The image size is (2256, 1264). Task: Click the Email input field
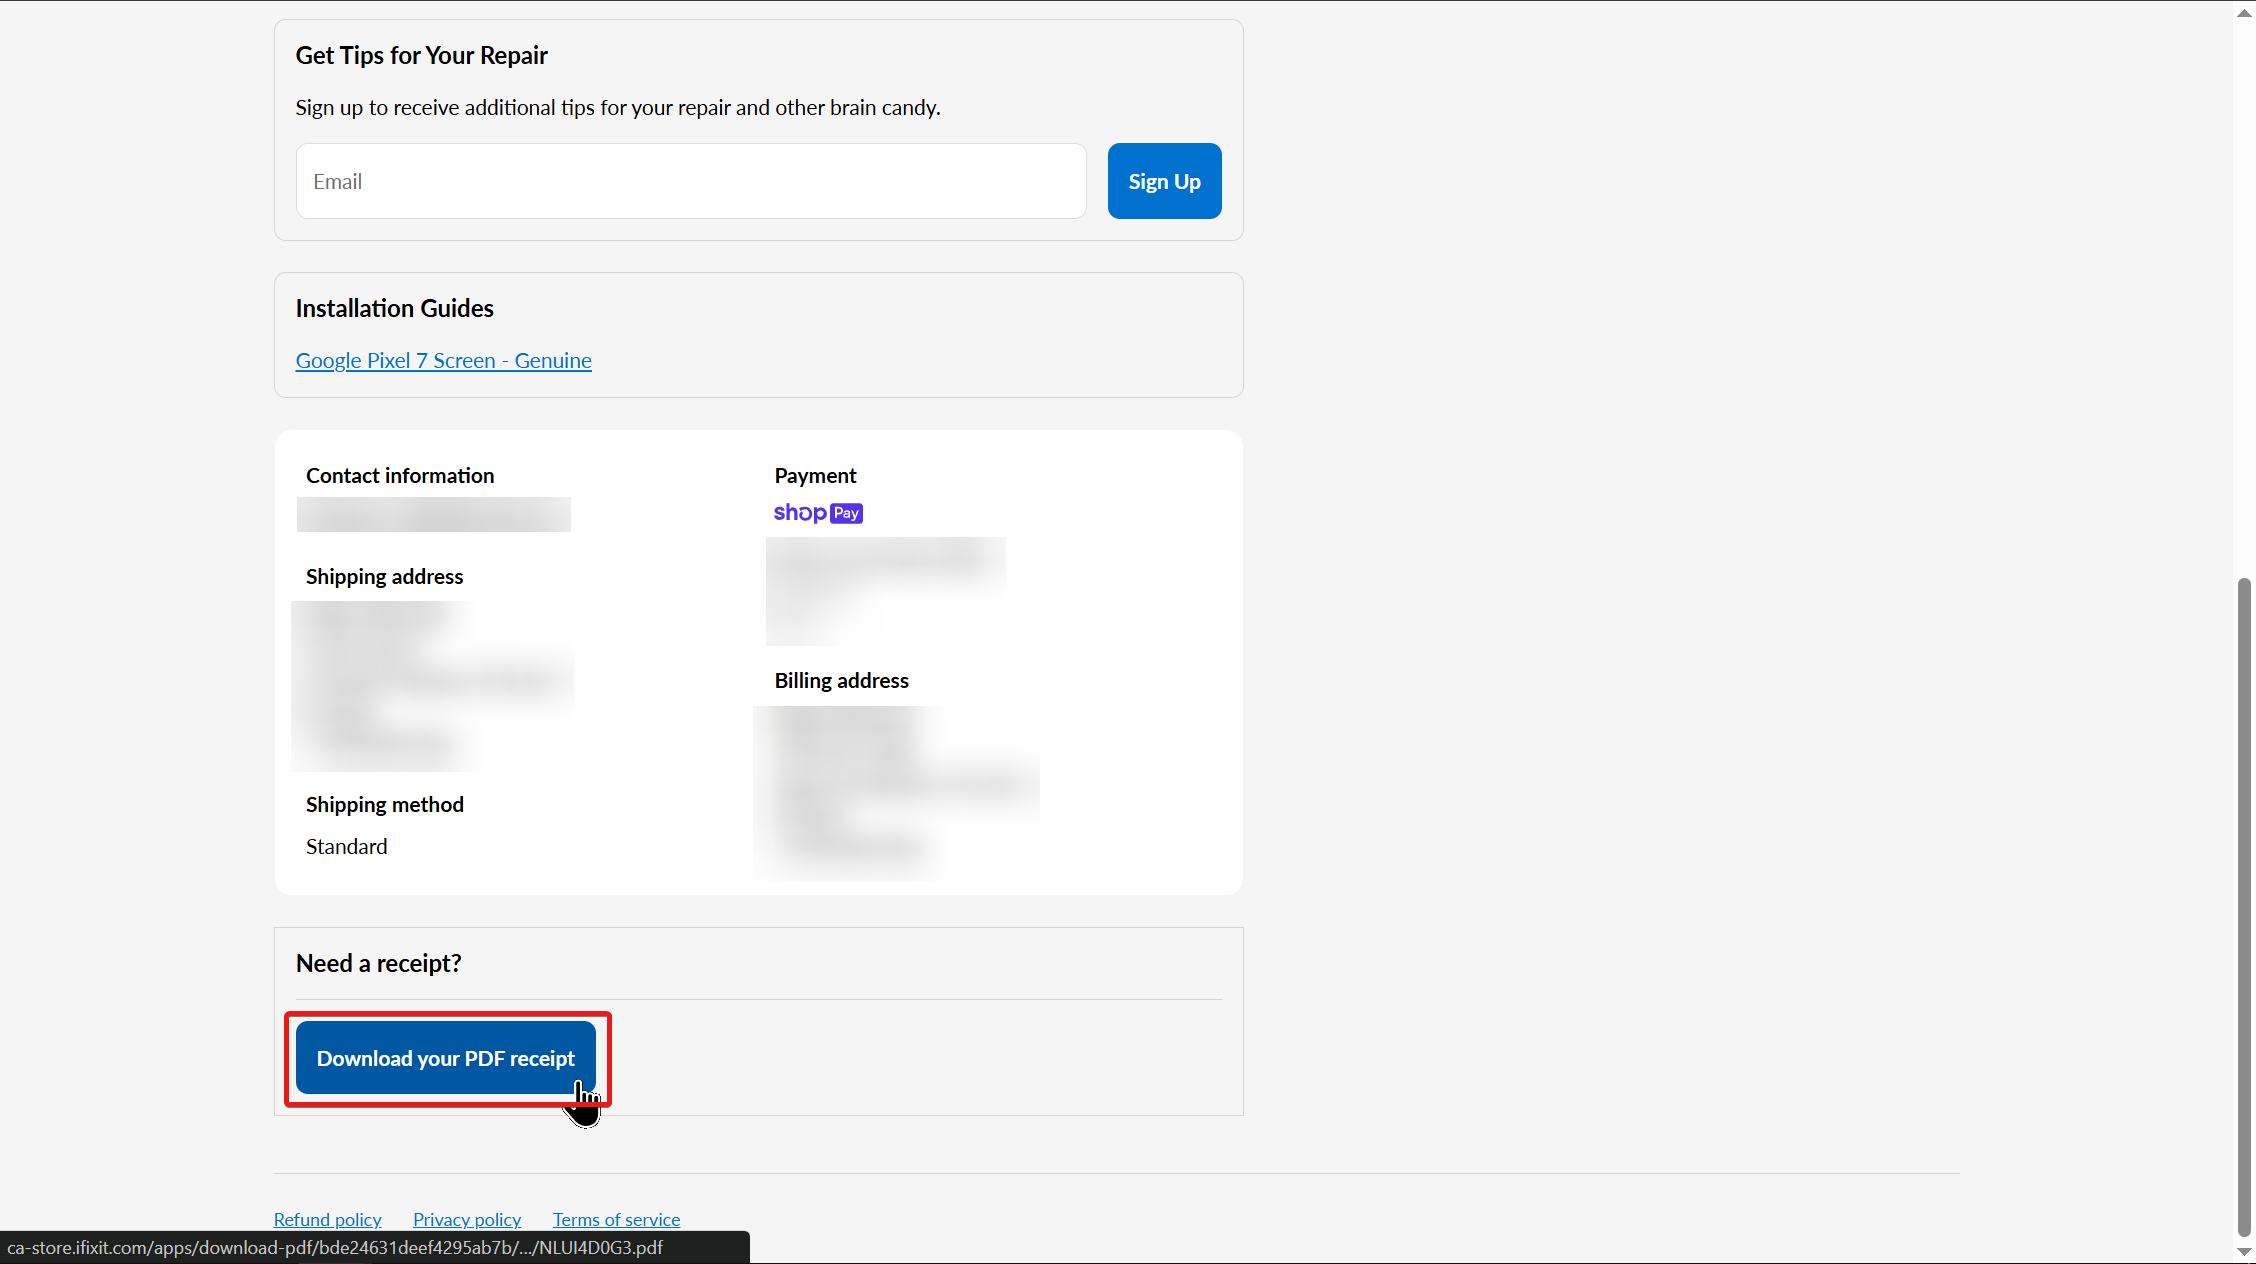point(691,181)
